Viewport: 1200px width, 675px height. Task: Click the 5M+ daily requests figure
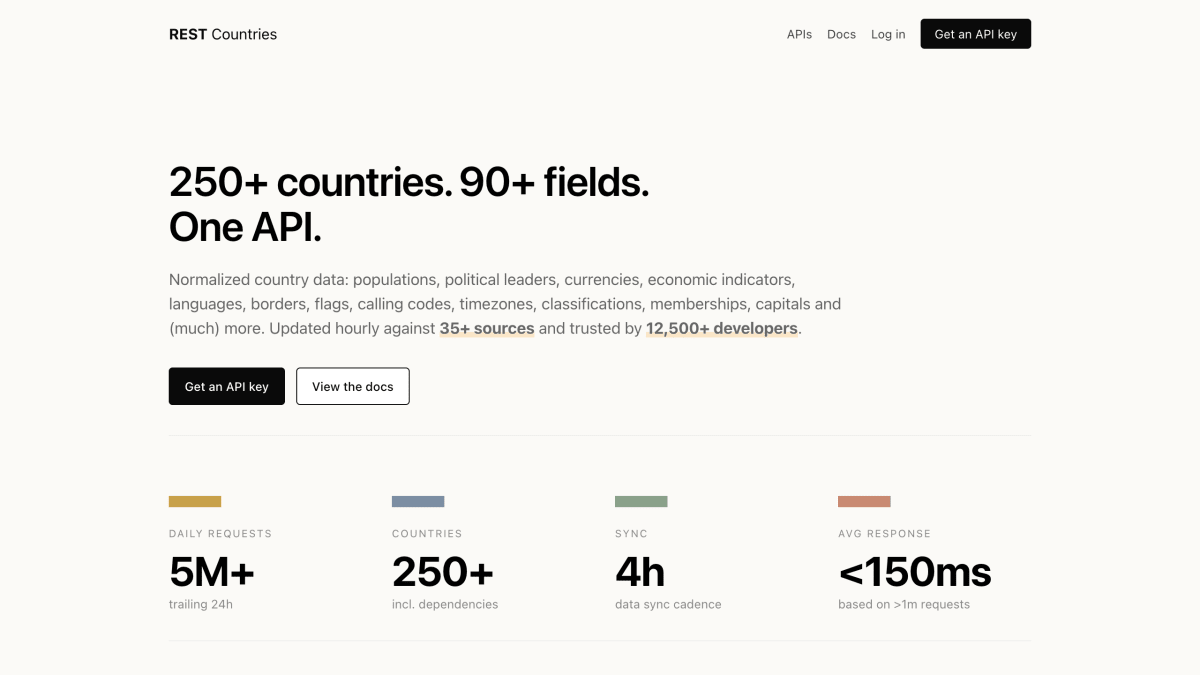click(x=212, y=572)
